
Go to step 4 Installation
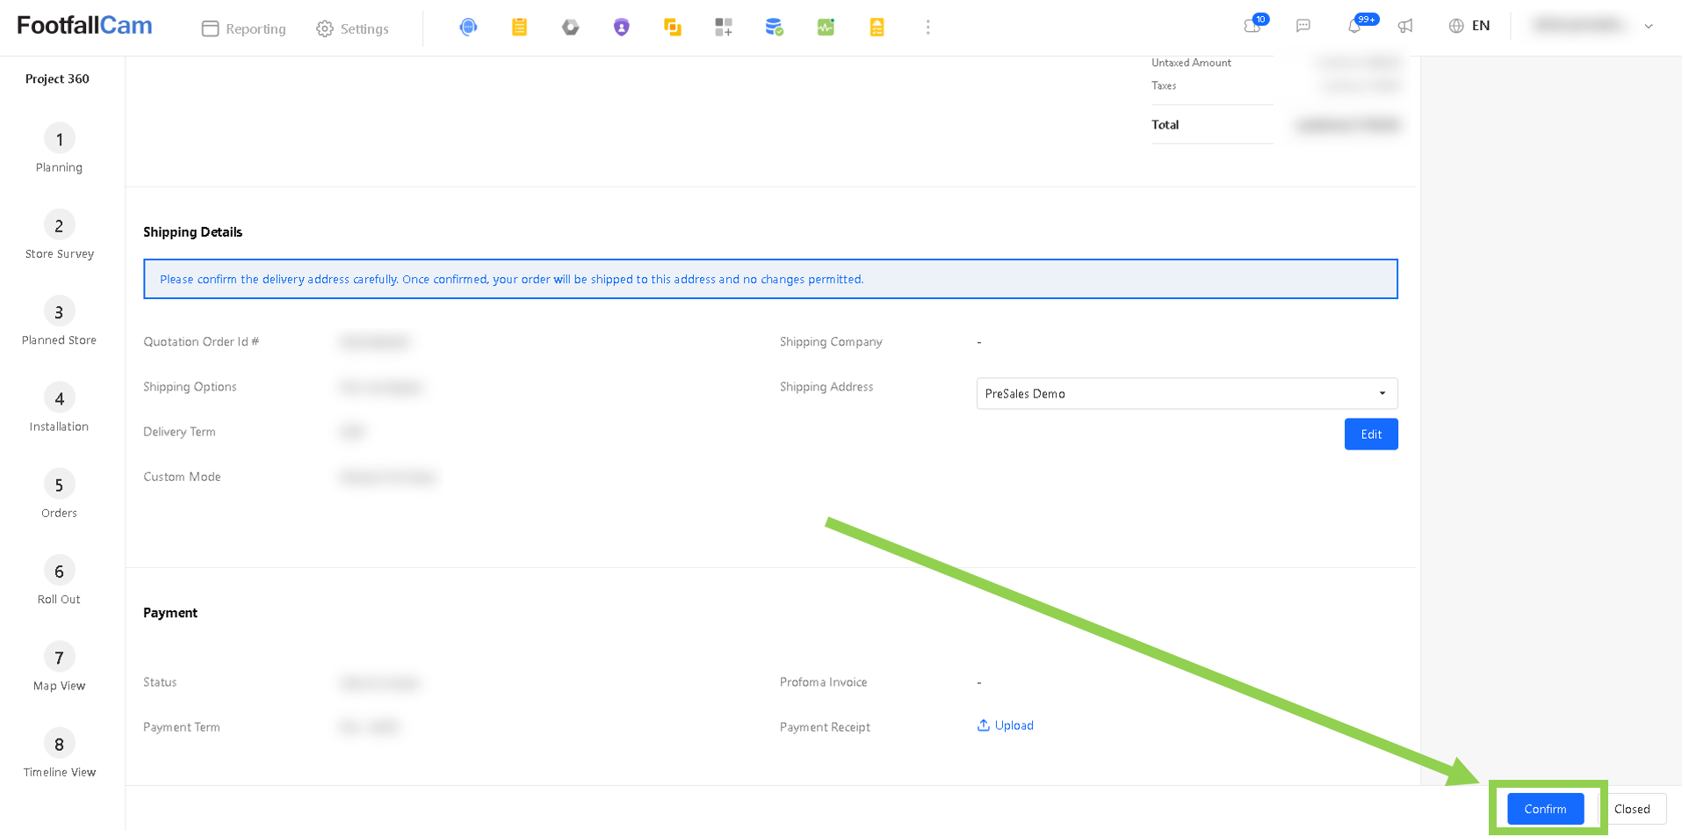59,408
